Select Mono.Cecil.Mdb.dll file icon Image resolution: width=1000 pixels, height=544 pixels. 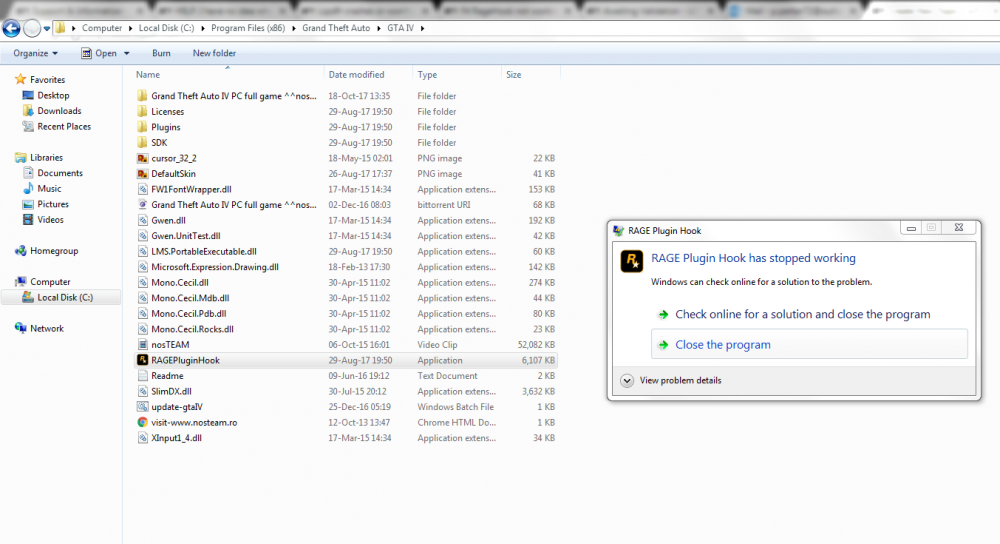142,298
